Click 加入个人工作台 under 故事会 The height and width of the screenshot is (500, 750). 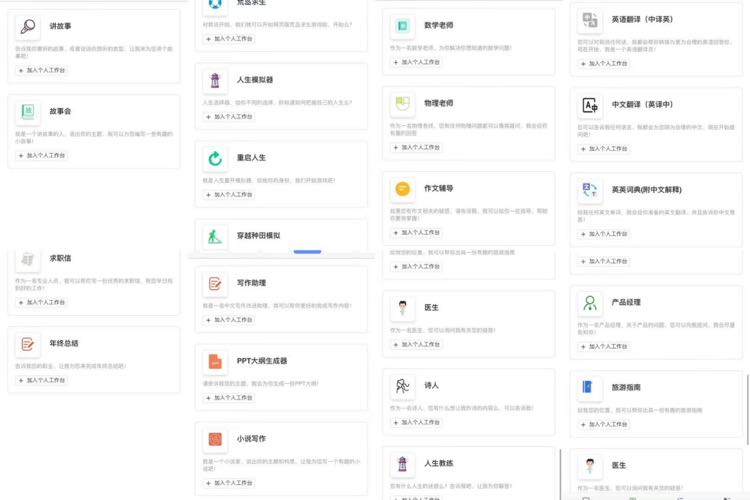tap(42, 156)
